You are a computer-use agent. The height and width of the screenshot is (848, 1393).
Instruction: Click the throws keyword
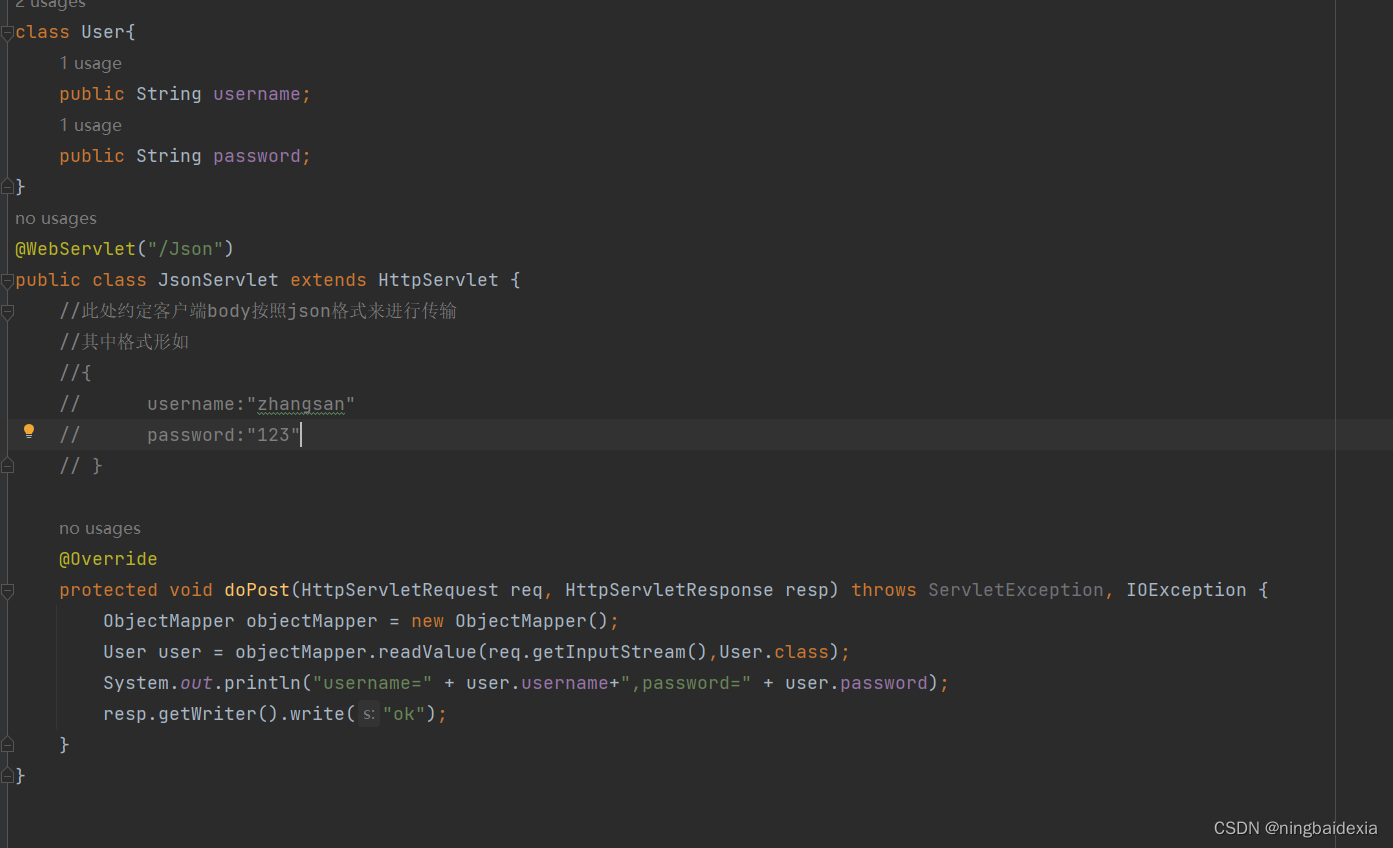click(884, 590)
